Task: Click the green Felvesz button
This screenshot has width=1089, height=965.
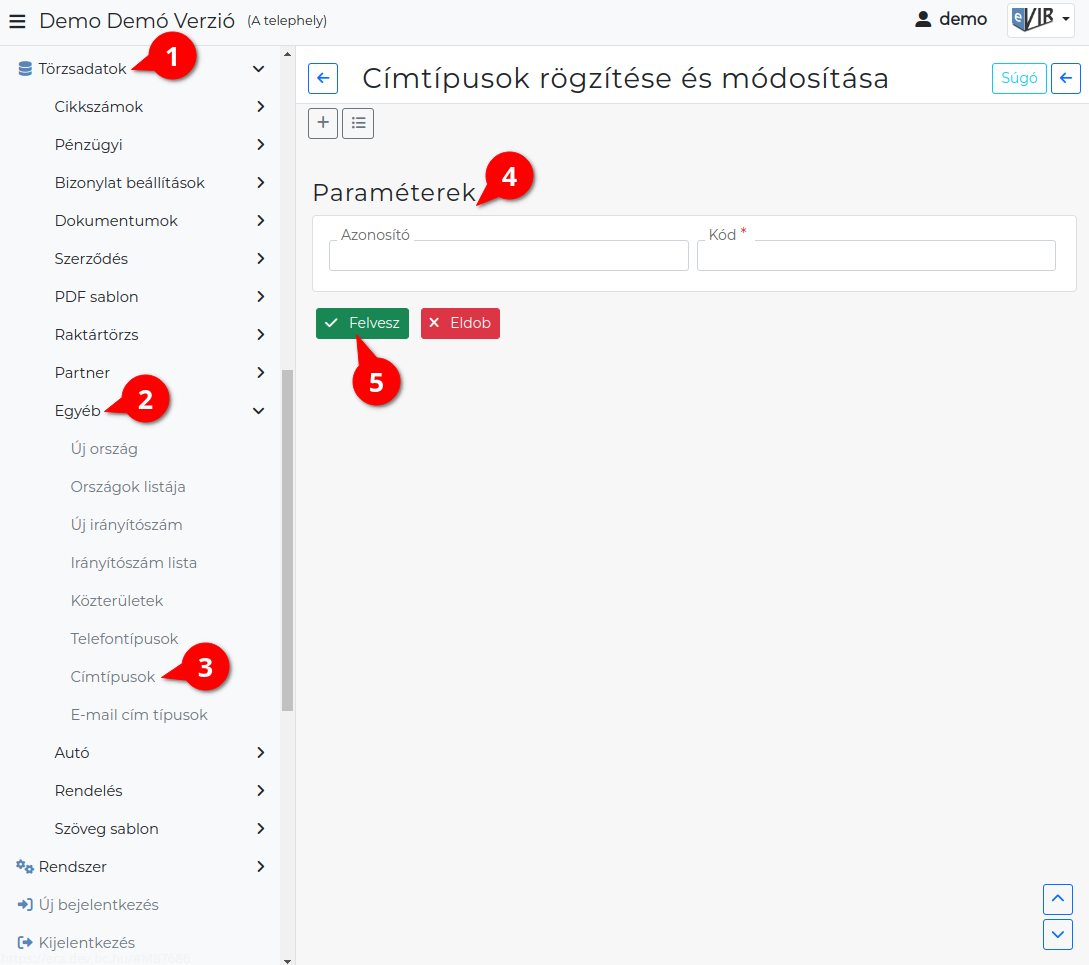Action: pos(363,323)
